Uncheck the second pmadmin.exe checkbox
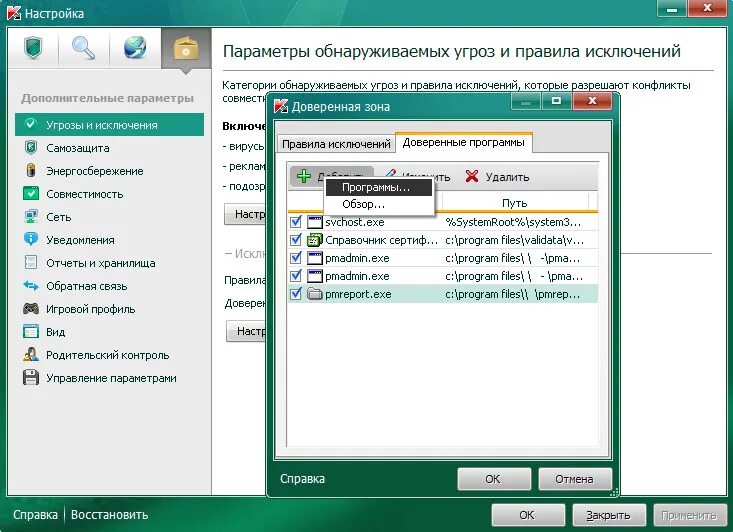 pyautogui.click(x=296, y=276)
